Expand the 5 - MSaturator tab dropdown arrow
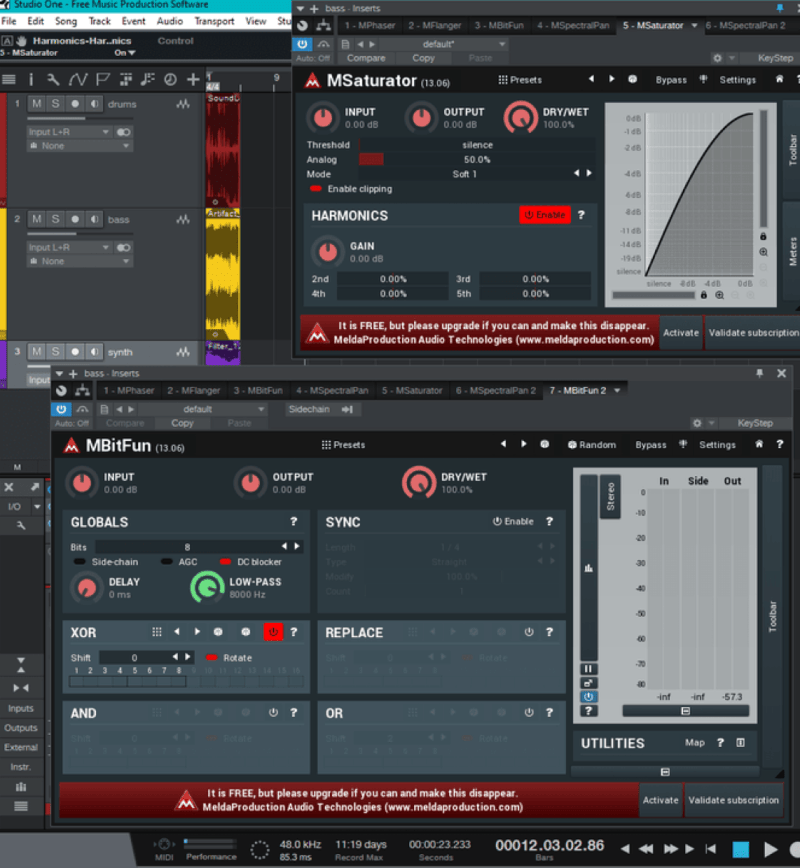800x868 pixels. (694, 25)
